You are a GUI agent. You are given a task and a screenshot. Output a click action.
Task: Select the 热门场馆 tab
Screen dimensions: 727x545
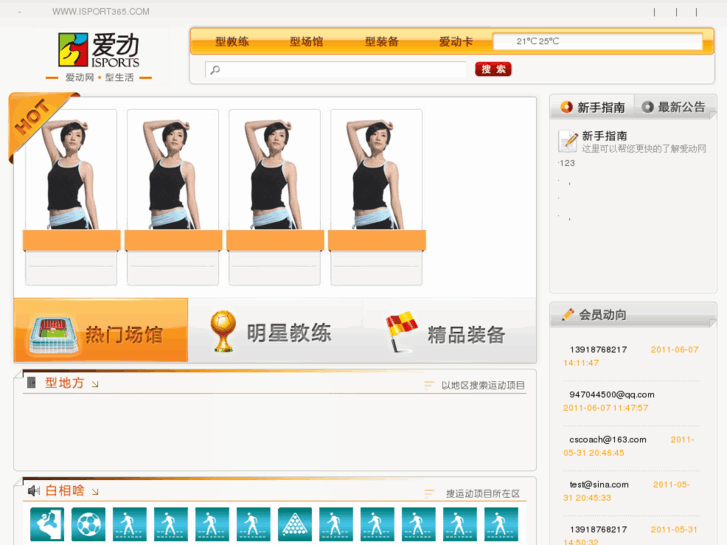pos(101,330)
